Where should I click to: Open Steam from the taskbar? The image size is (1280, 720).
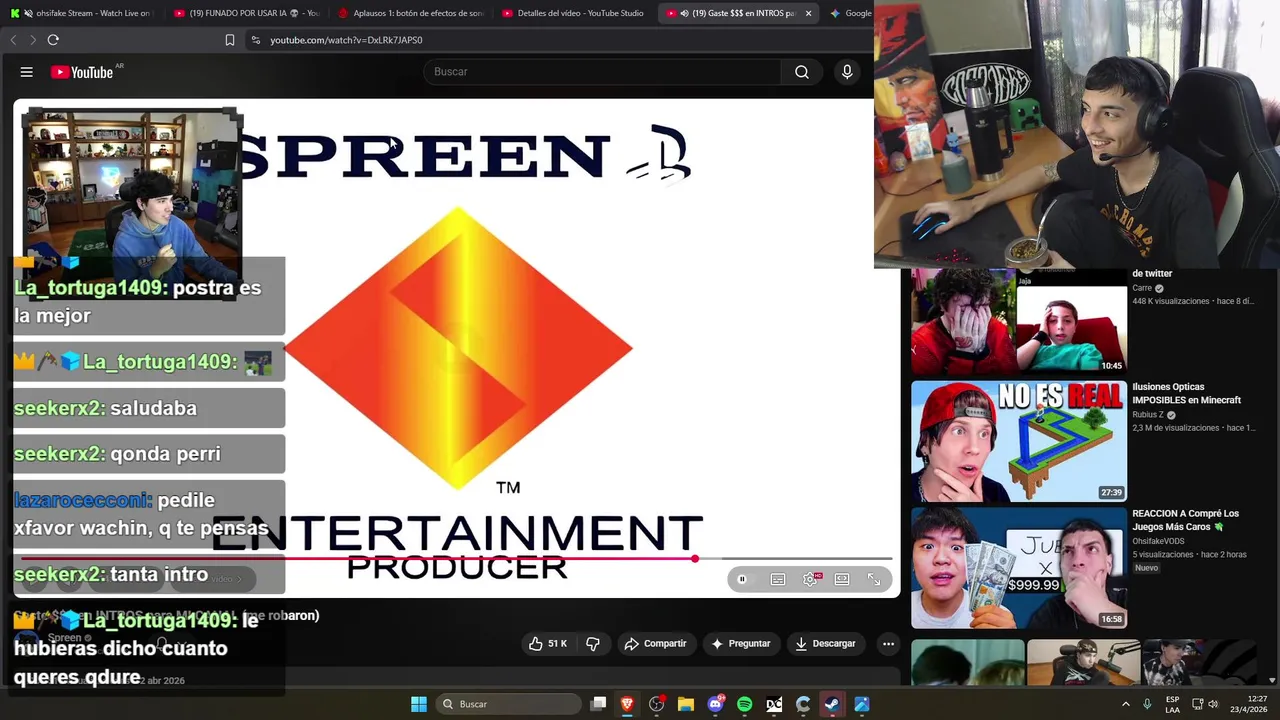coord(832,704)
